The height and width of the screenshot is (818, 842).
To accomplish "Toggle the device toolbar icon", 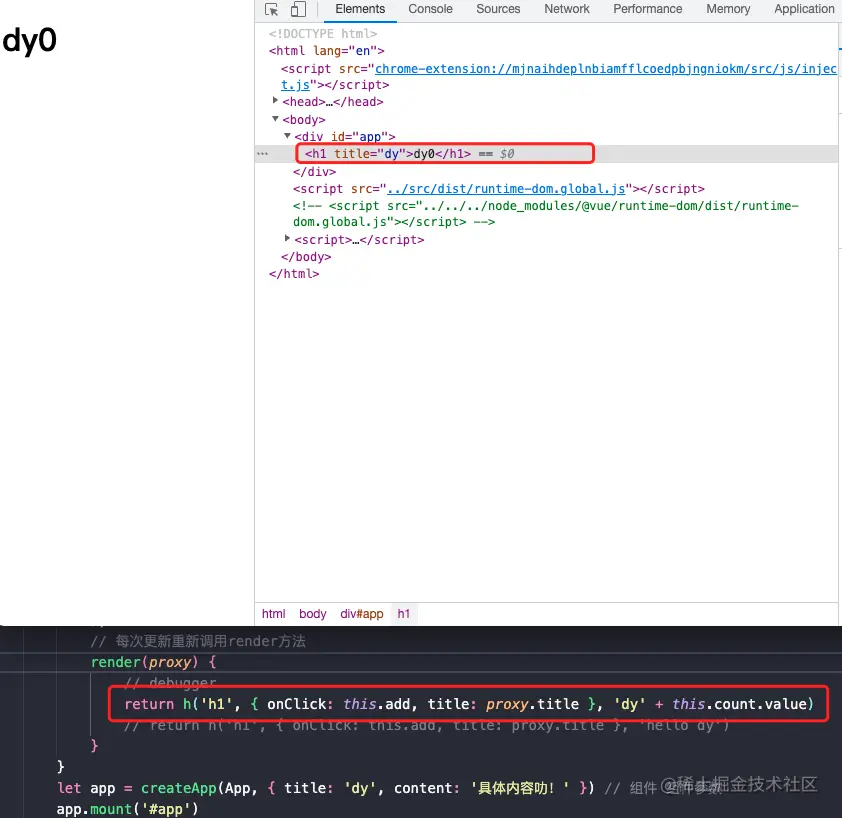I will click(x=299, y=10).
